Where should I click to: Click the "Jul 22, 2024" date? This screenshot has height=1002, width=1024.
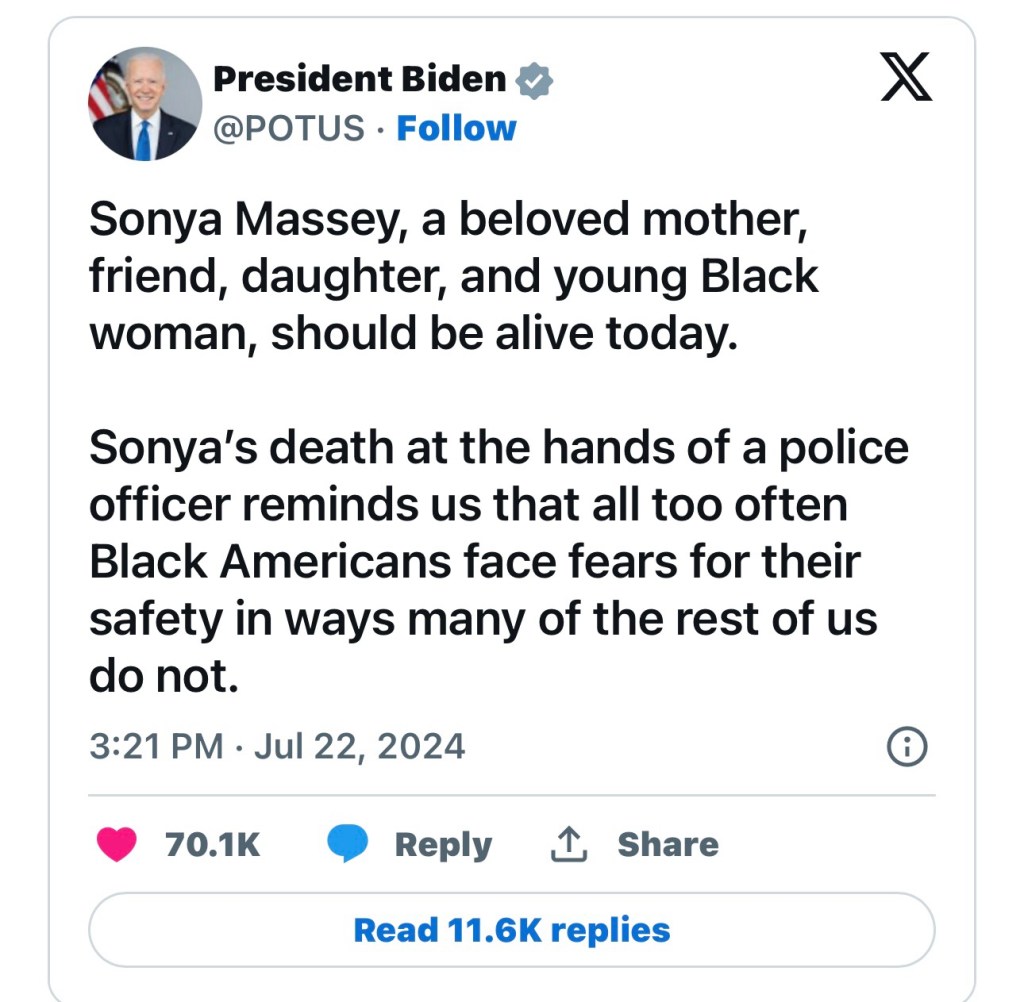(x=359, y=746)
